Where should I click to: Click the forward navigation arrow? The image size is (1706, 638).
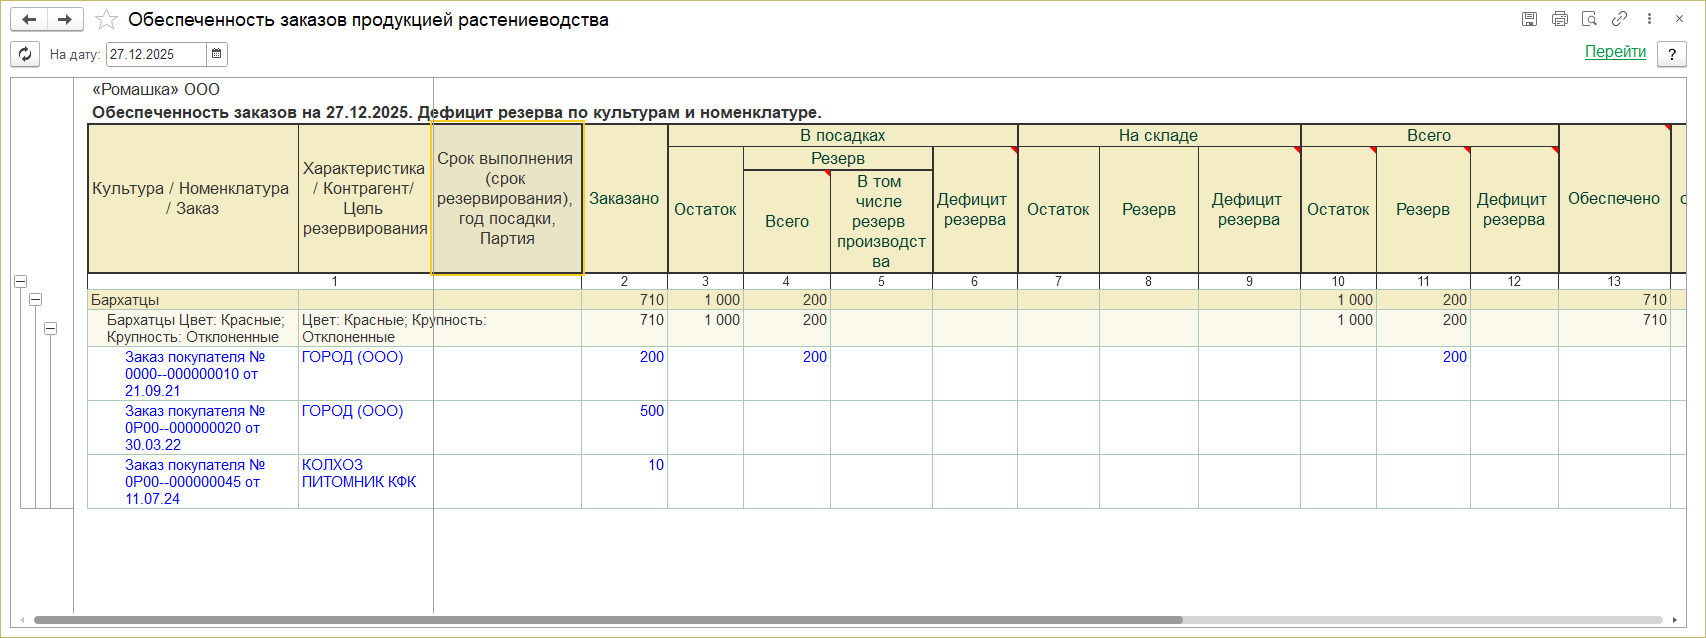(64, 20)
